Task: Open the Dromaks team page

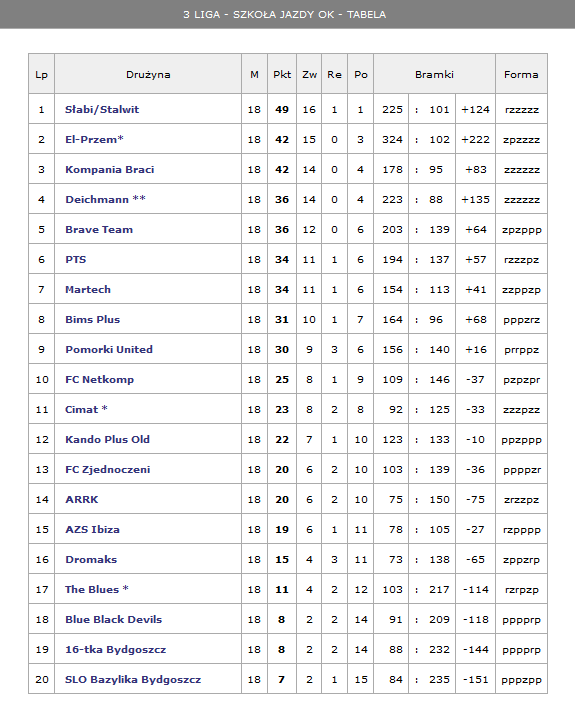Action: coord(91,559)
